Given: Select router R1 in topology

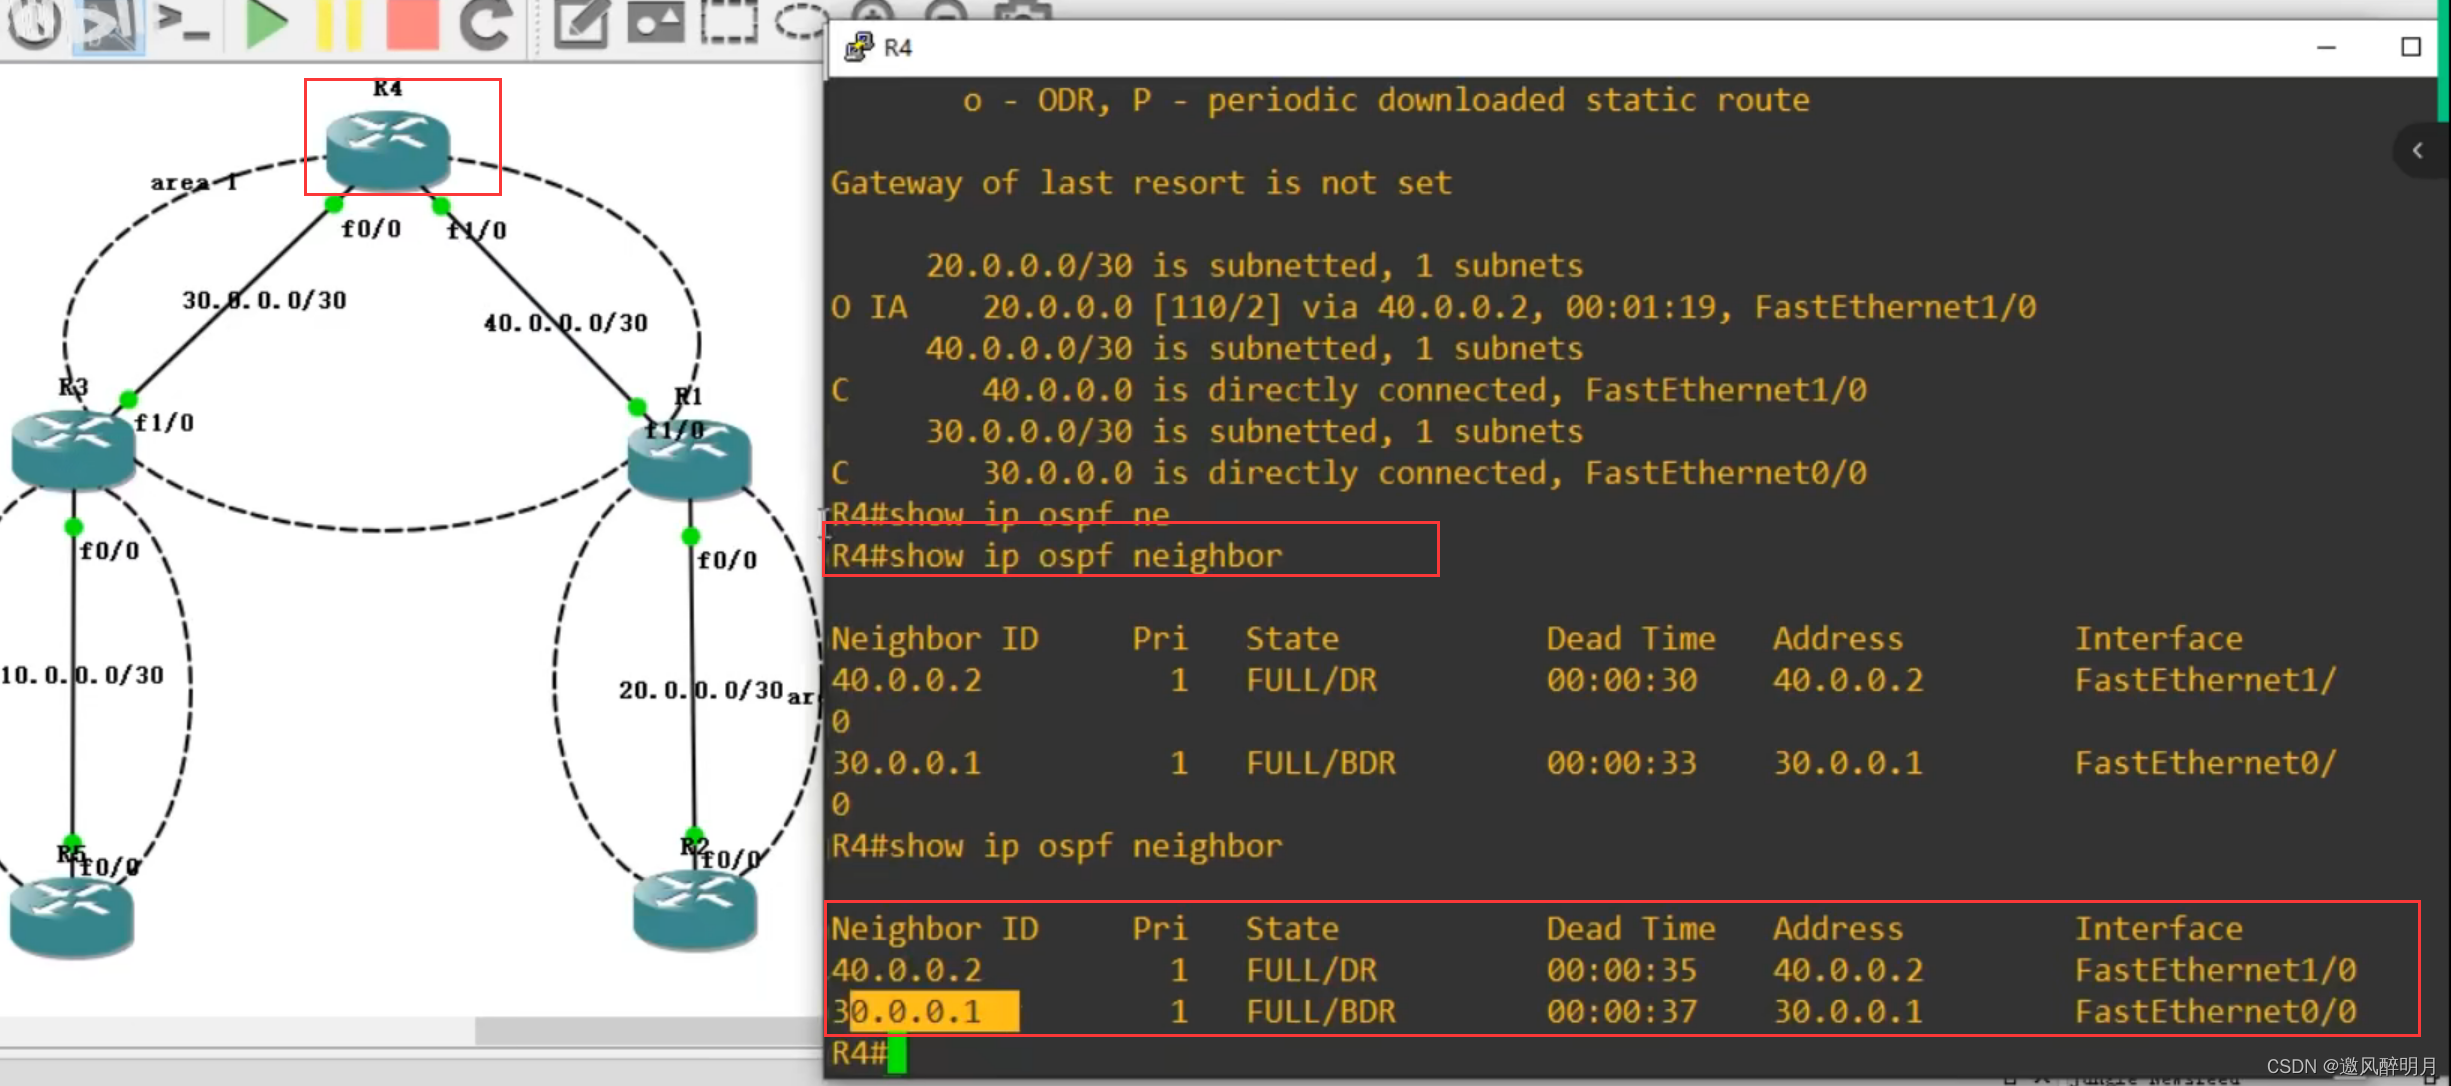Looking at the screenshot, I should 689,460.
